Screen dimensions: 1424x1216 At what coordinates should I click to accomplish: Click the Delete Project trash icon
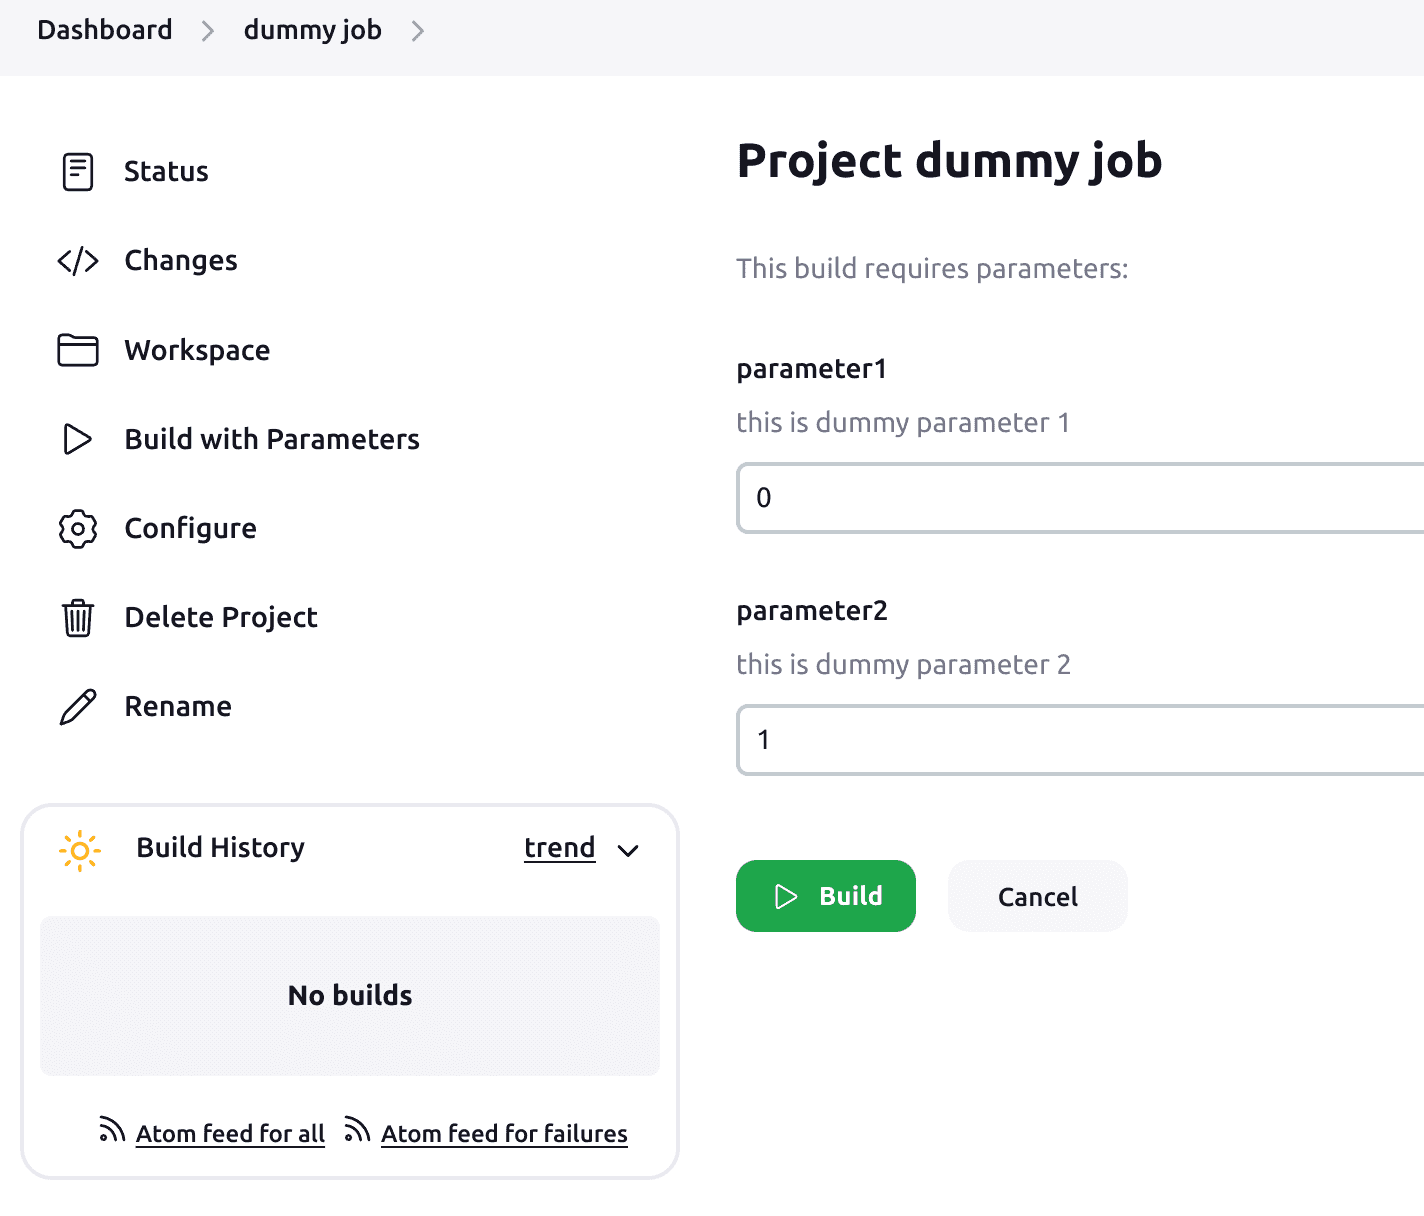[x=78, y=618]
